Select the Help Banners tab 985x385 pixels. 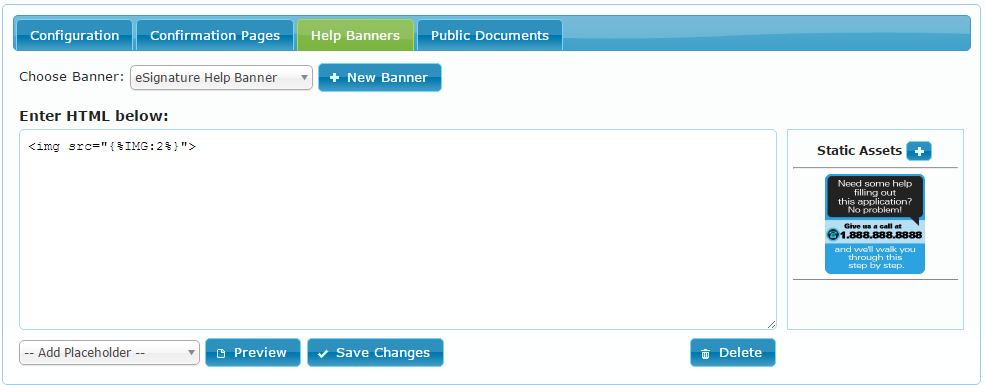[356, 35]
